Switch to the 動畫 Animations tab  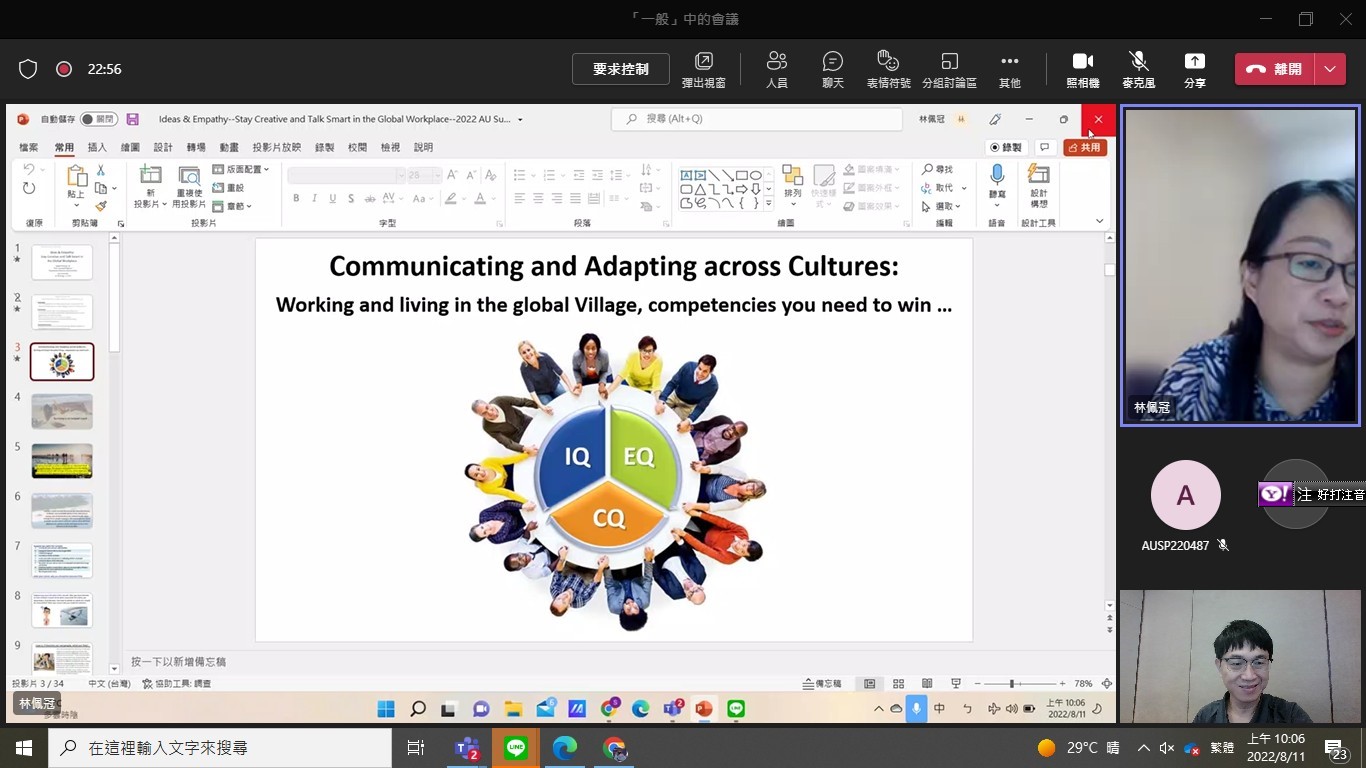[229, 147]
